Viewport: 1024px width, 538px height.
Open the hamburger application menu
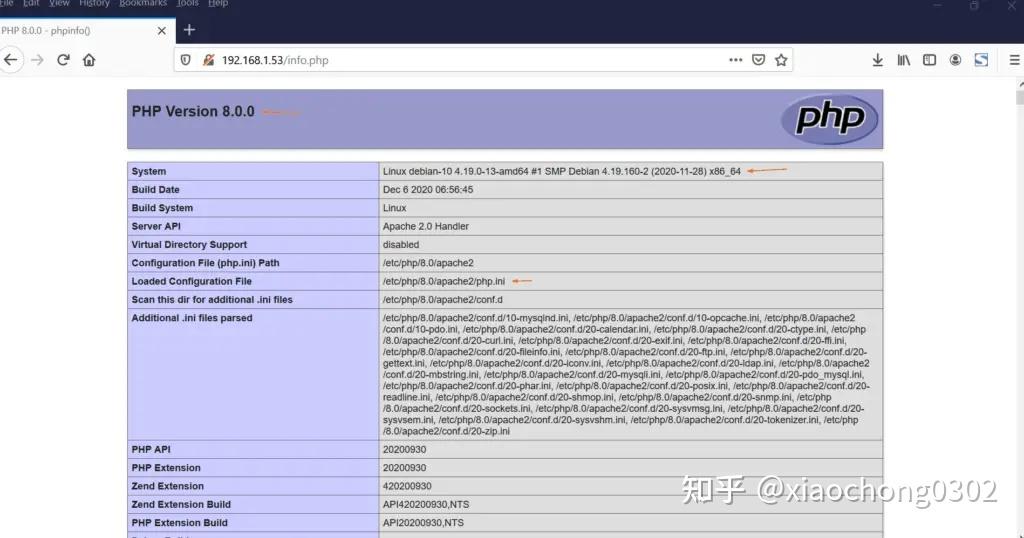[x=1014, y=60]
